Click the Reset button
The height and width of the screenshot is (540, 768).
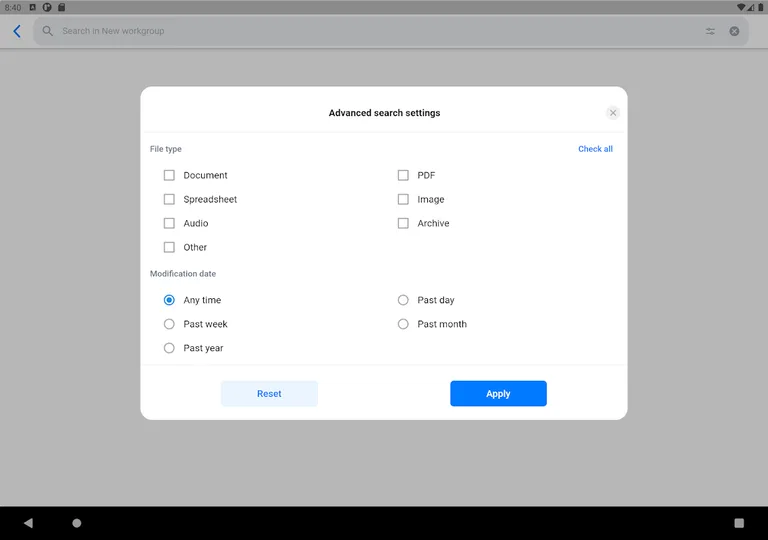point(269,393)
